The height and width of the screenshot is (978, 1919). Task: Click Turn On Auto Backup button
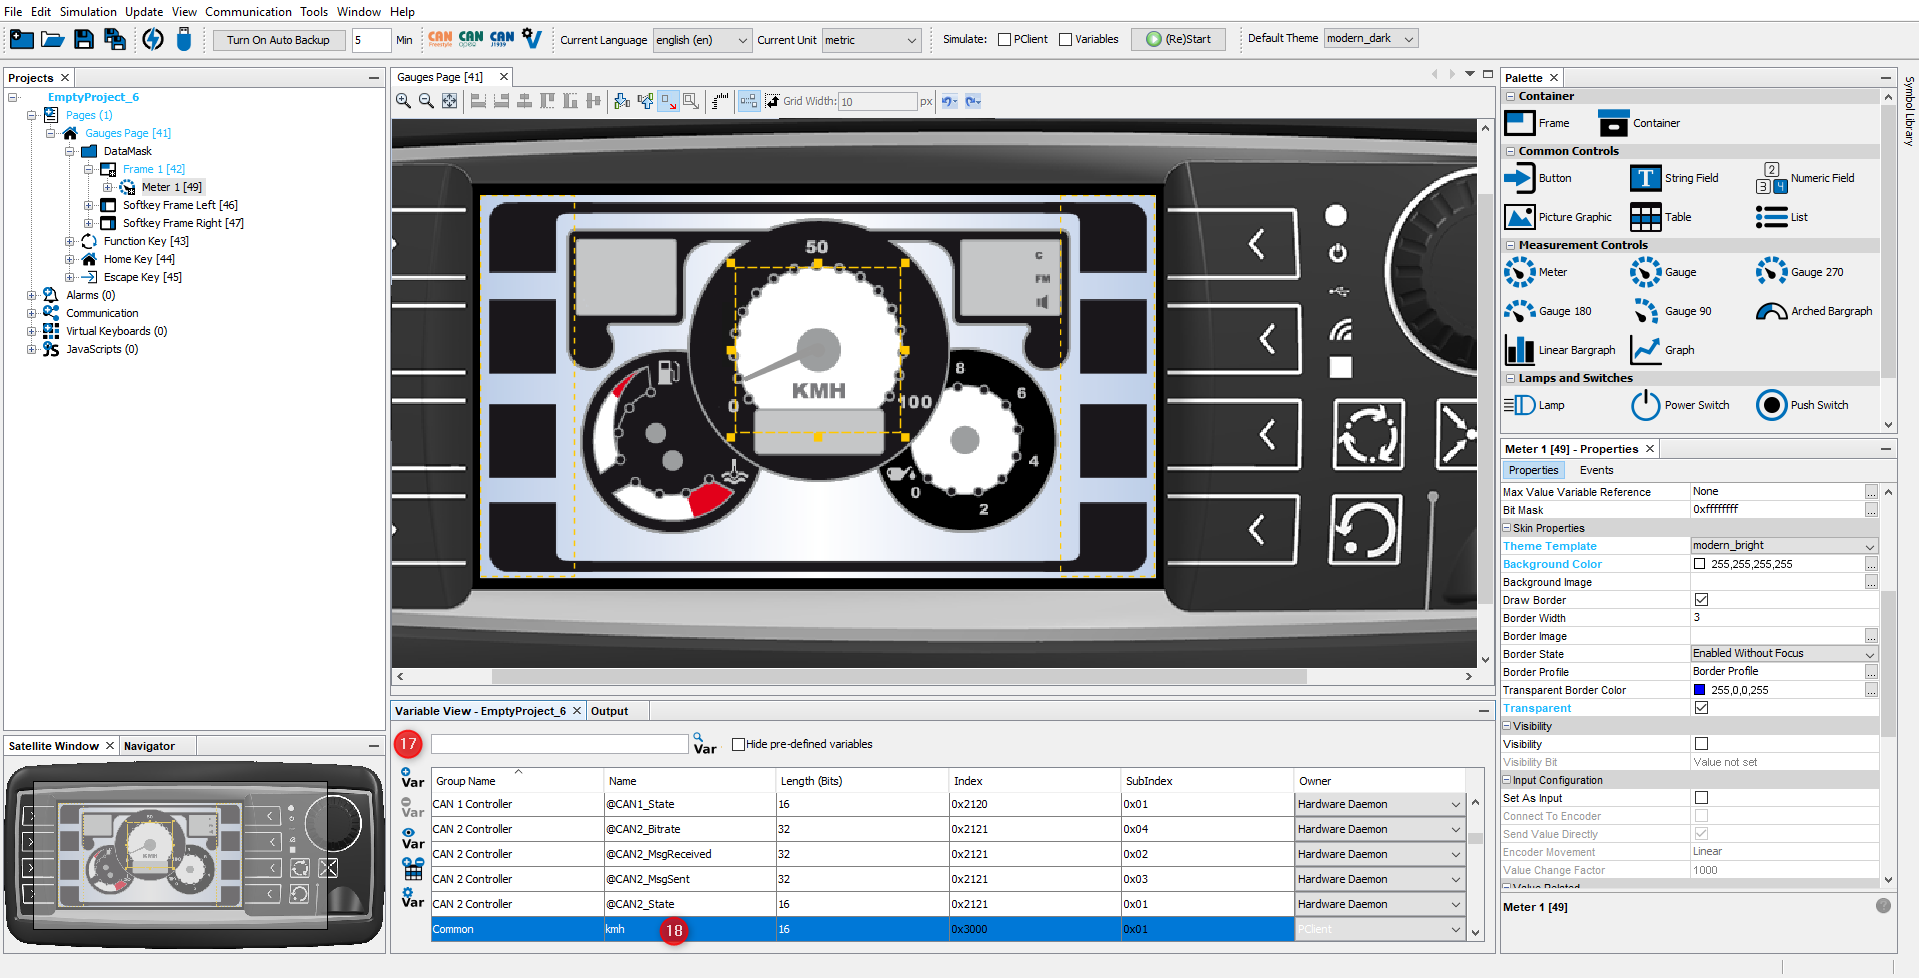(278, 40)
